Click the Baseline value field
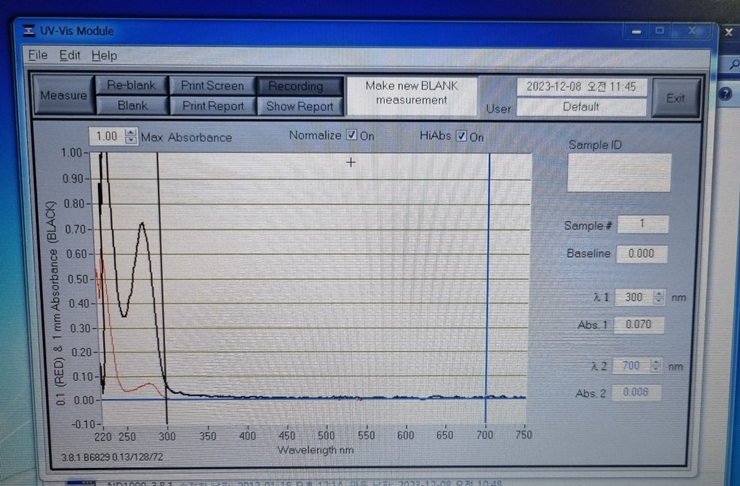This screenshot has height=486, width=740. 641,254
